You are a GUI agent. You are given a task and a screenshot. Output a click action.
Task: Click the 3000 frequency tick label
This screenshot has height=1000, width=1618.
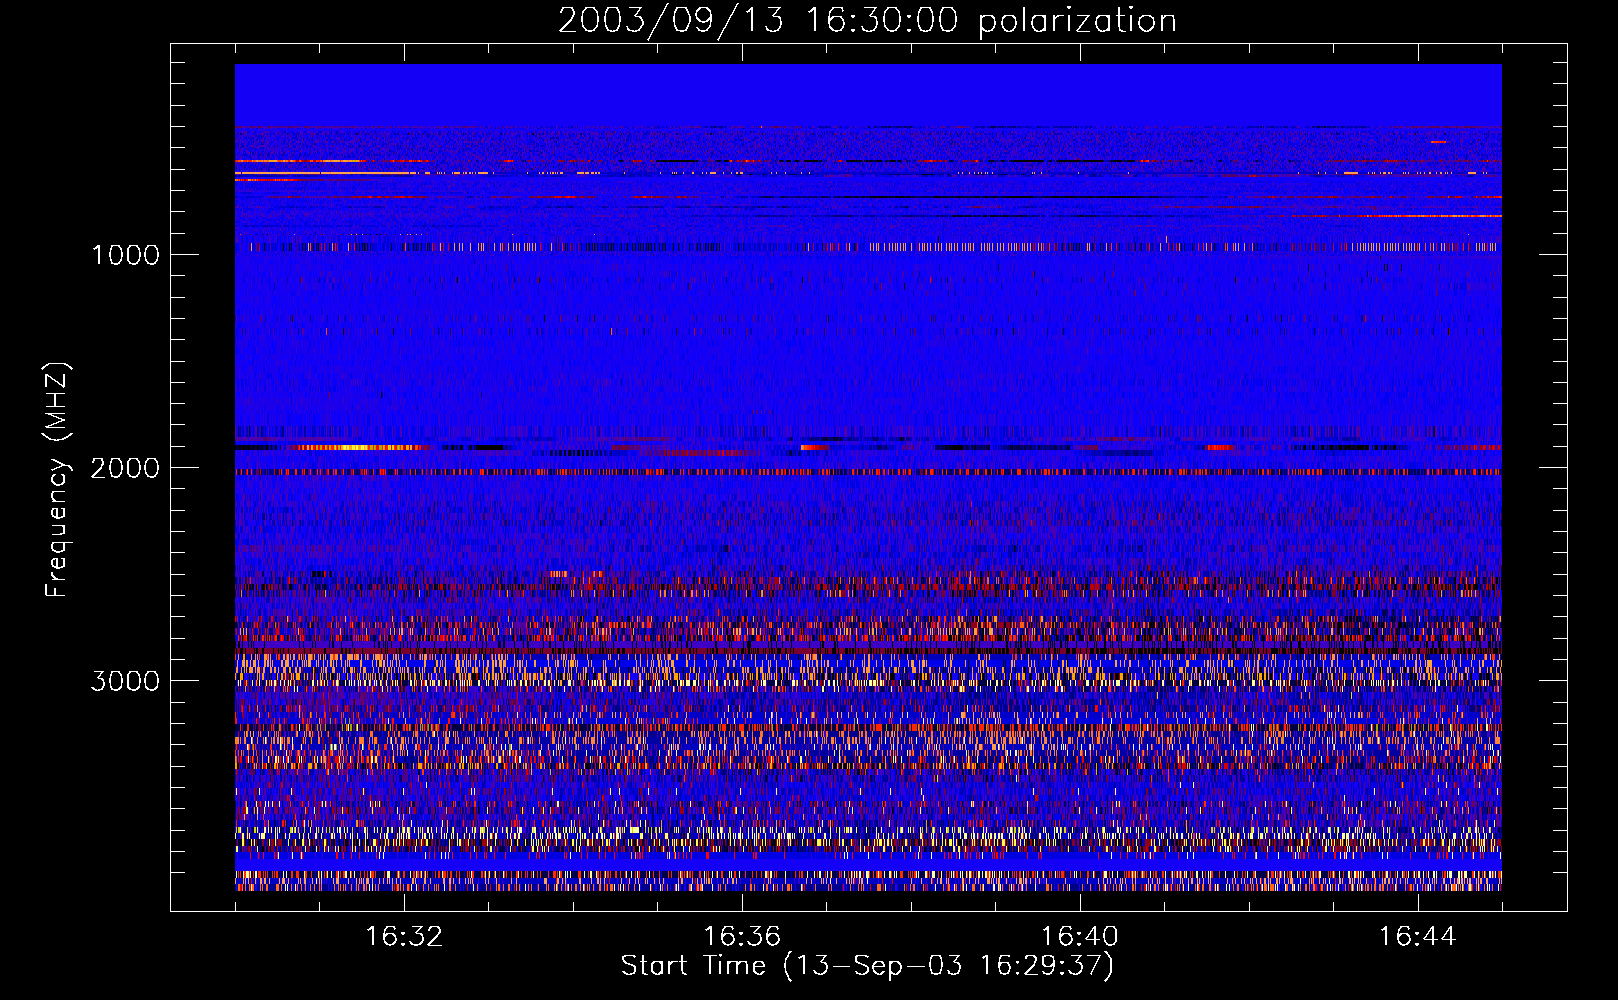point(125,681)
